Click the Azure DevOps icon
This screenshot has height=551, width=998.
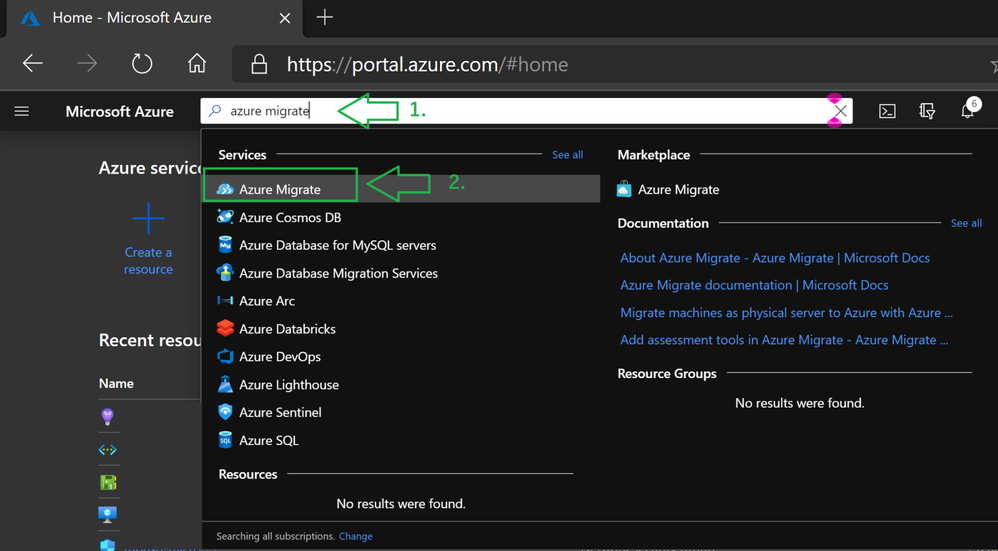(225, 356)
